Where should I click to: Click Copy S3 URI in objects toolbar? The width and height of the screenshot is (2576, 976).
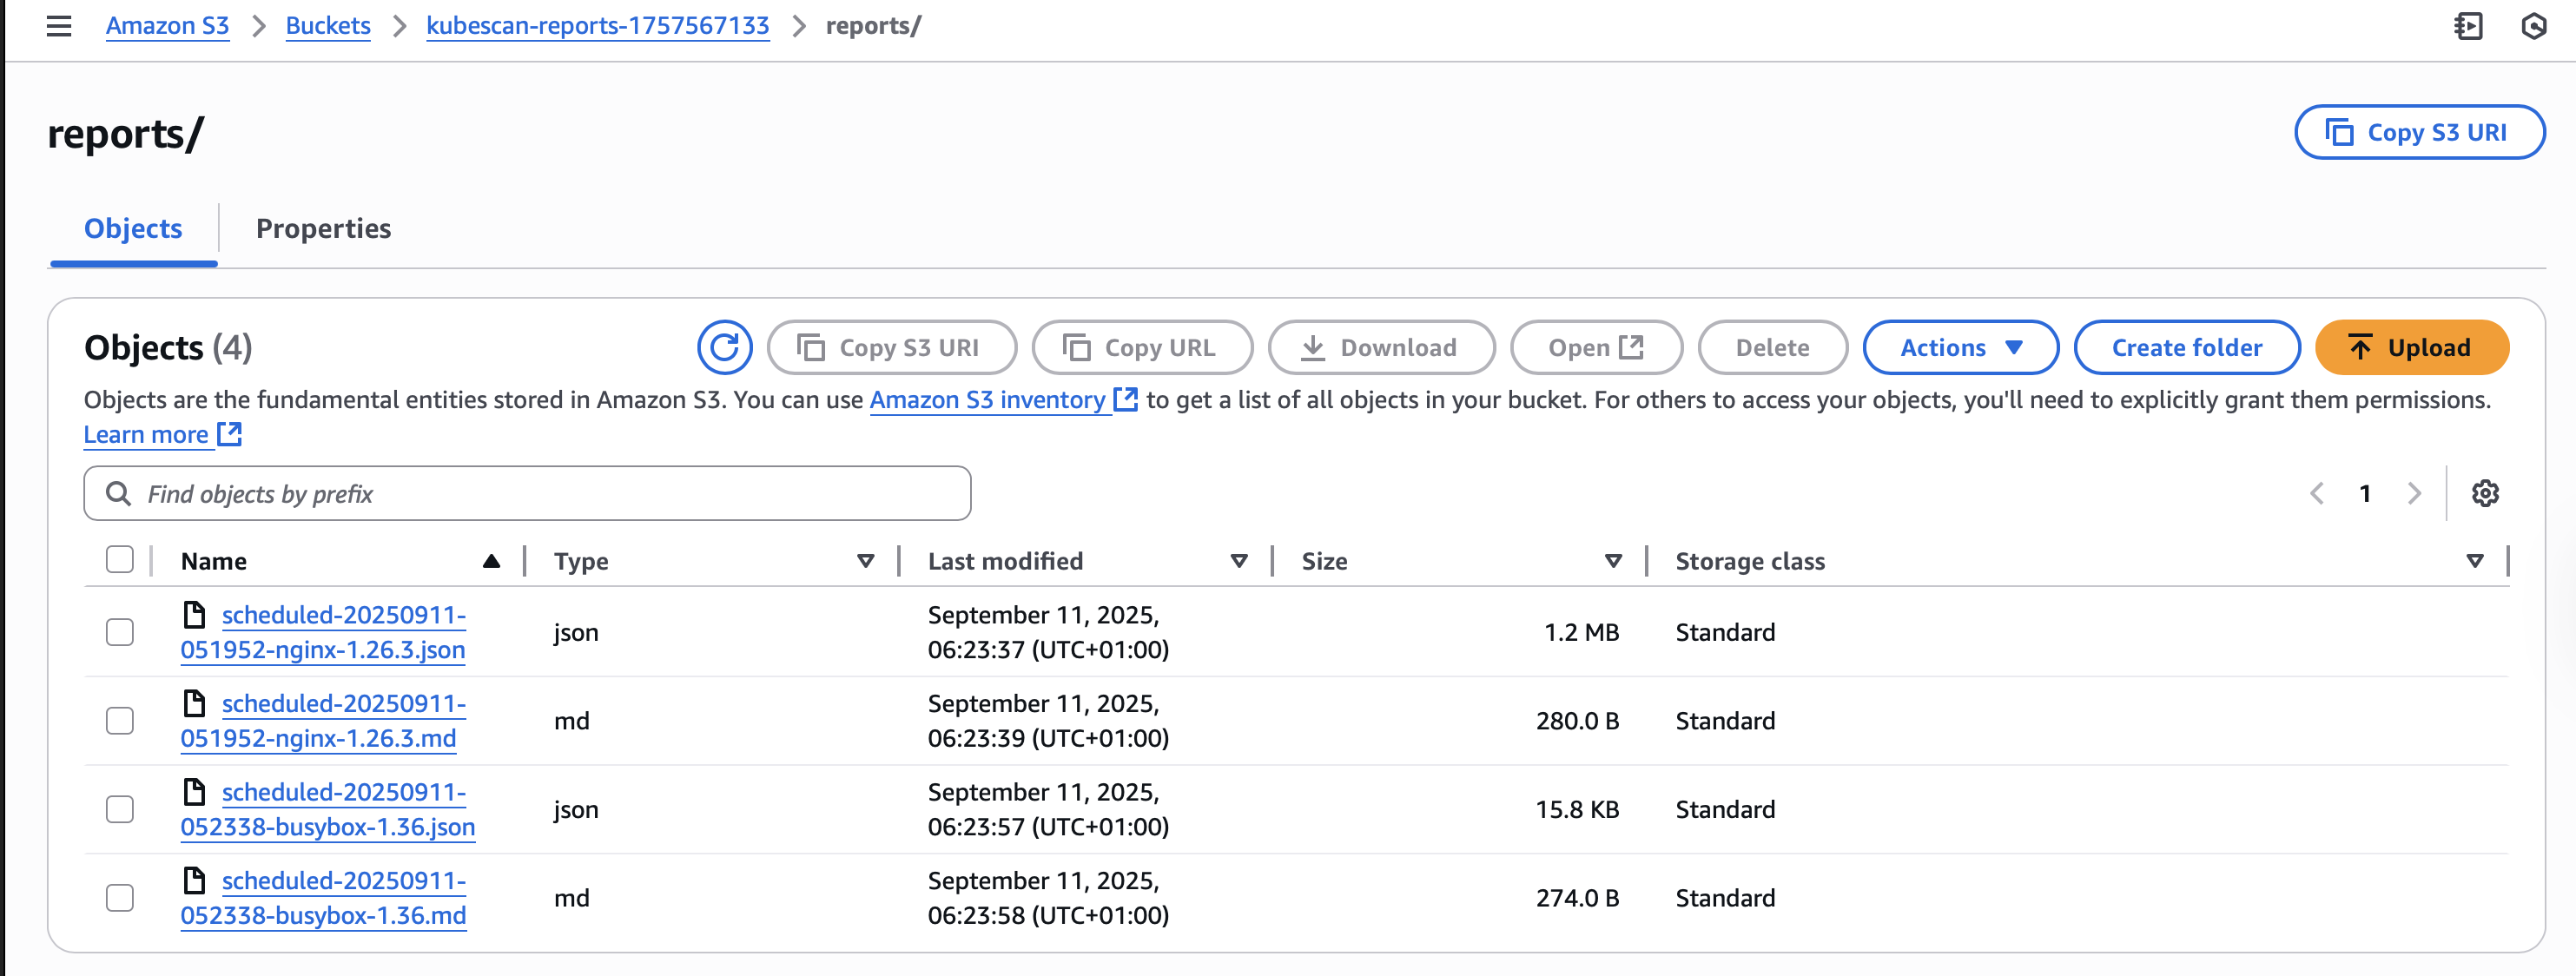click(x=891, y=347)
